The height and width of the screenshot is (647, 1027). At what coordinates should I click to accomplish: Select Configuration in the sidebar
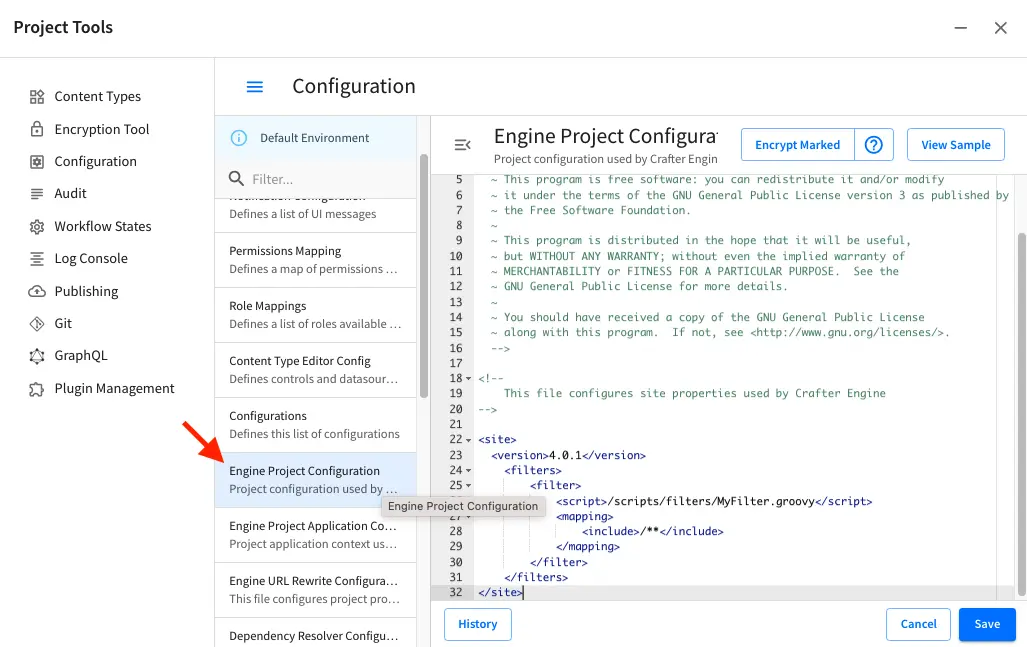pos(96,161)
